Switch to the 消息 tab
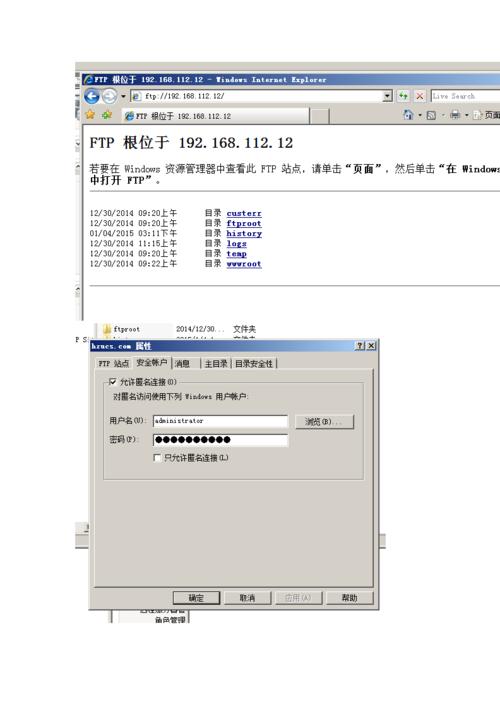This screenshot has width=500, height=707. pyautogui.click(x=182, y=363)
